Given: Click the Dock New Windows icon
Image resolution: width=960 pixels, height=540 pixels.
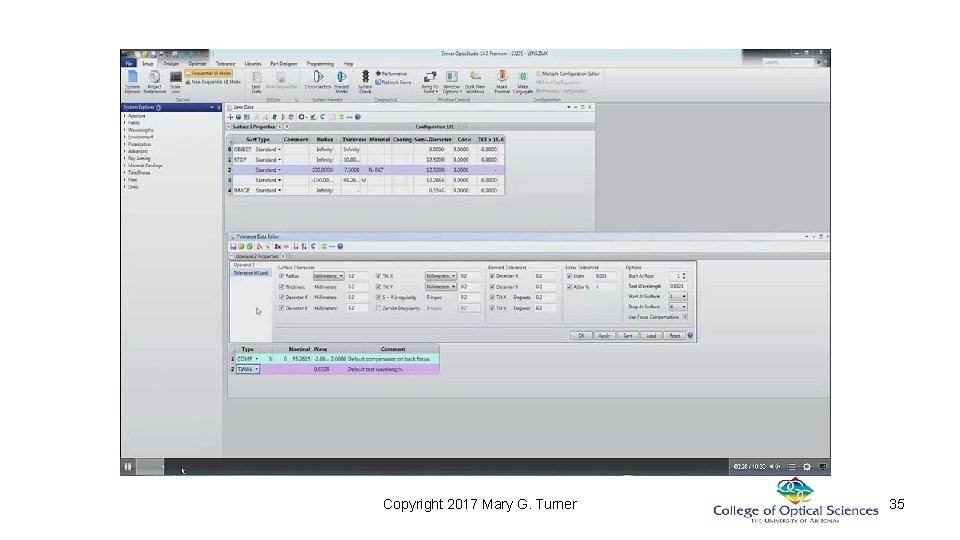Looking at the screenshot, I should point(474,81).
